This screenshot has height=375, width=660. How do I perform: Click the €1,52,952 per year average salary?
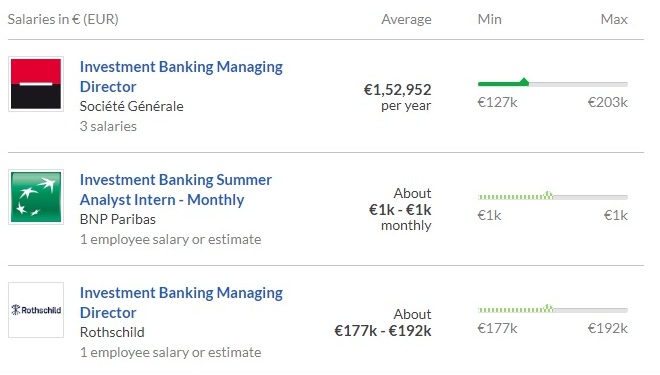[398, 97]
